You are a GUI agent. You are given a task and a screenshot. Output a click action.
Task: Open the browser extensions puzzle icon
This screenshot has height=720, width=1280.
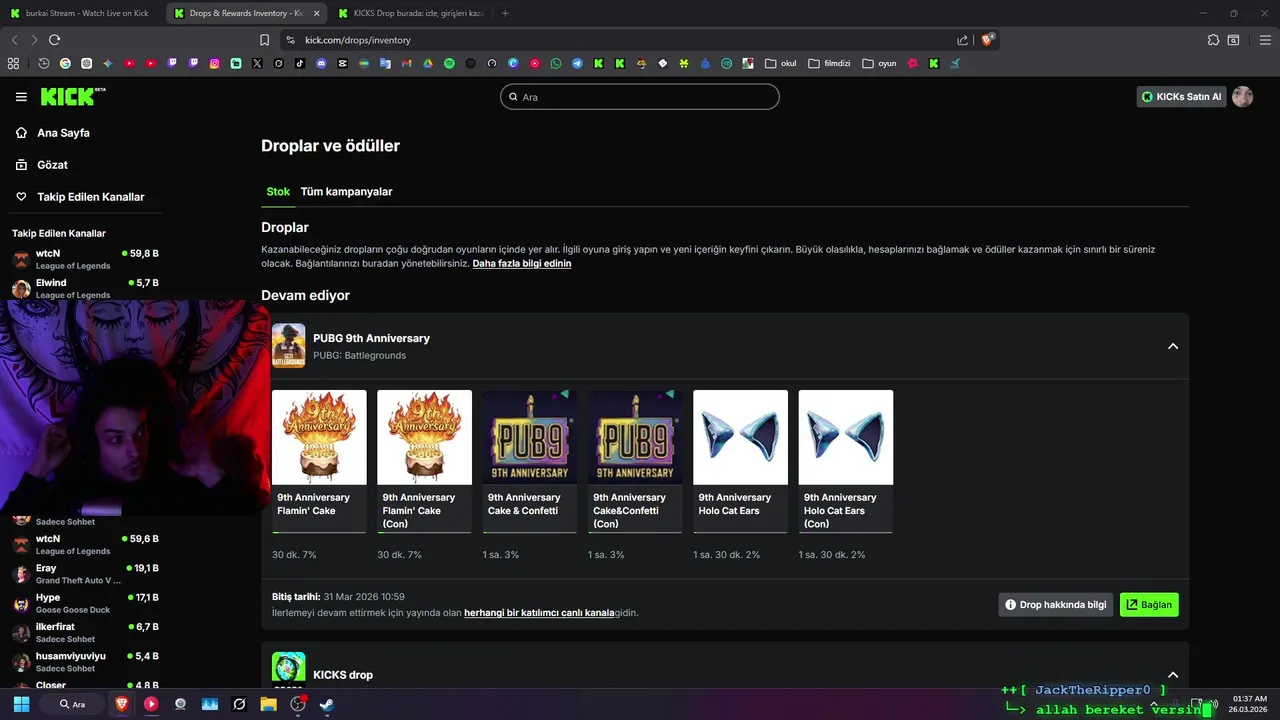(1213, 40)
